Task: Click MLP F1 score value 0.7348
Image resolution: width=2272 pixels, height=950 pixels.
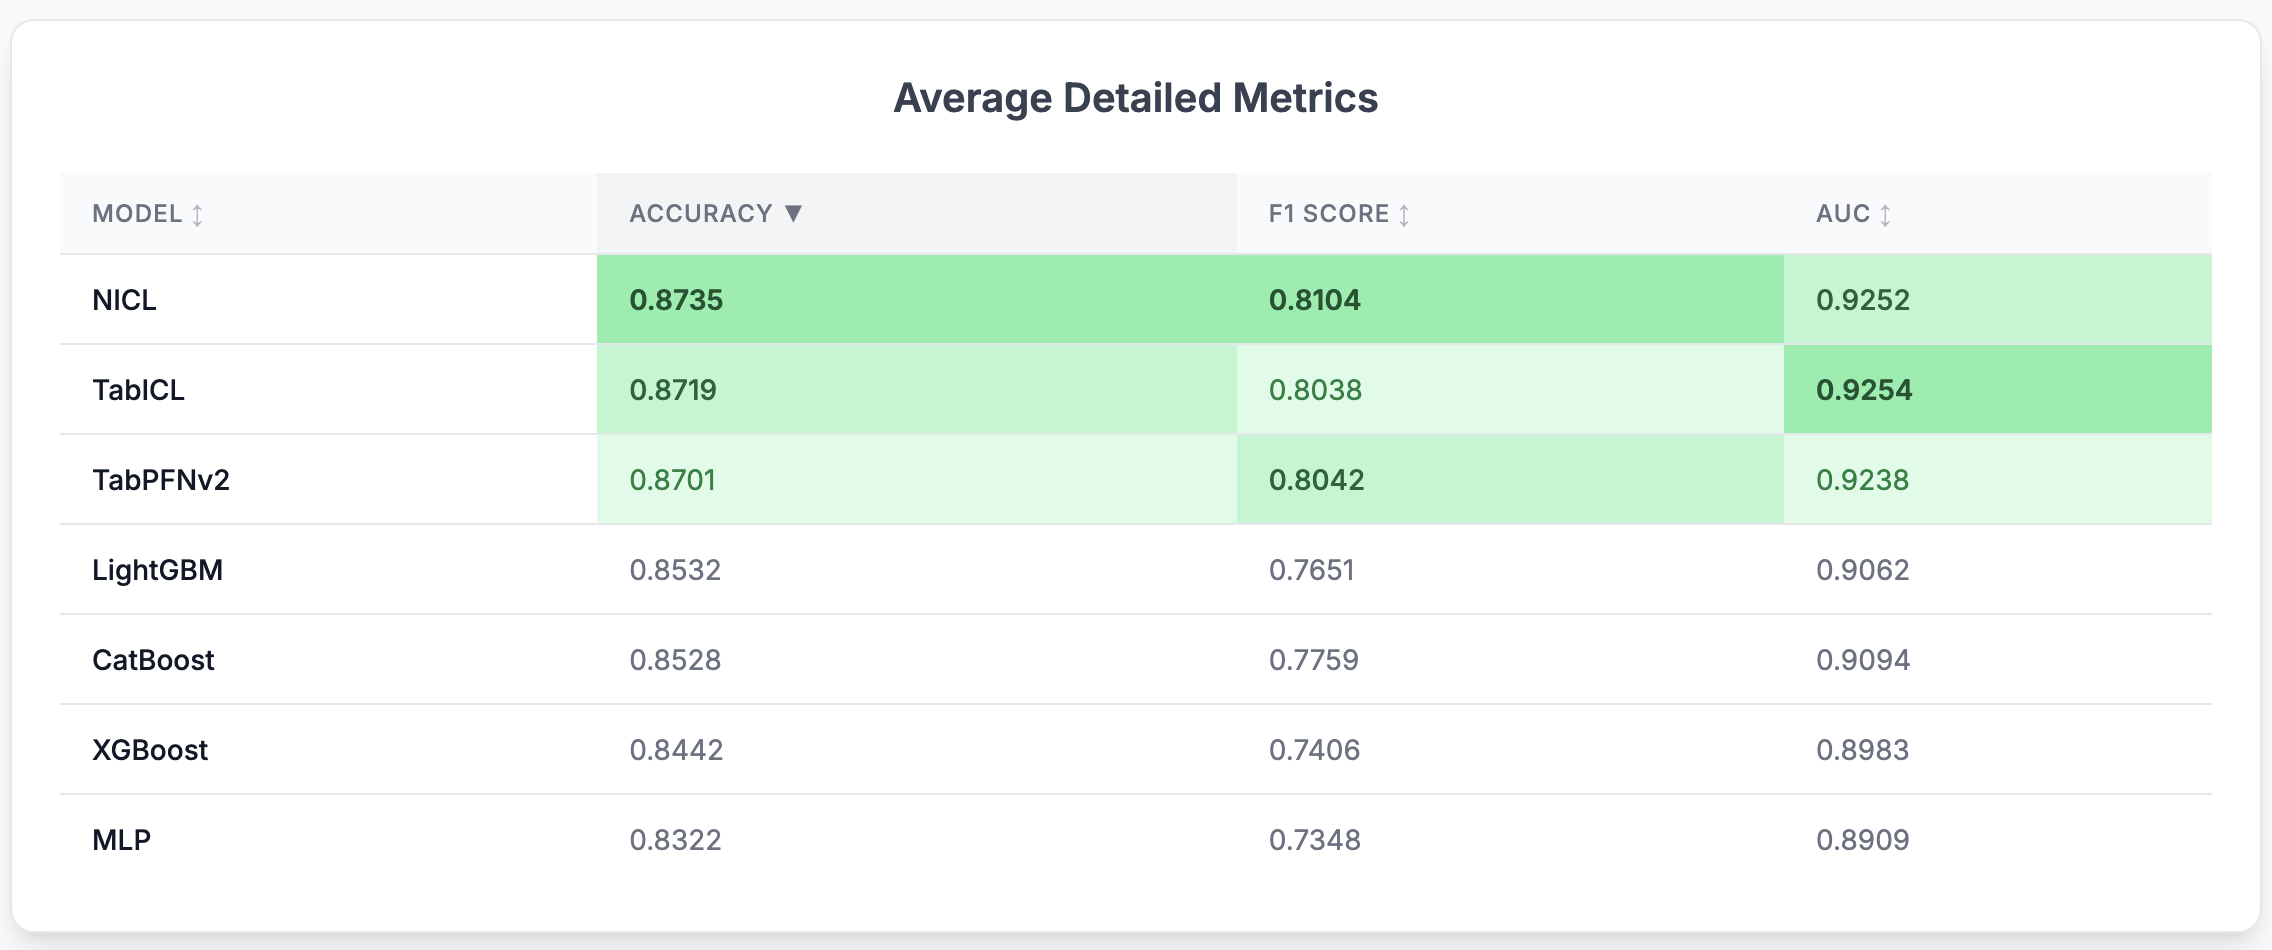Action: pos(1315,840)
